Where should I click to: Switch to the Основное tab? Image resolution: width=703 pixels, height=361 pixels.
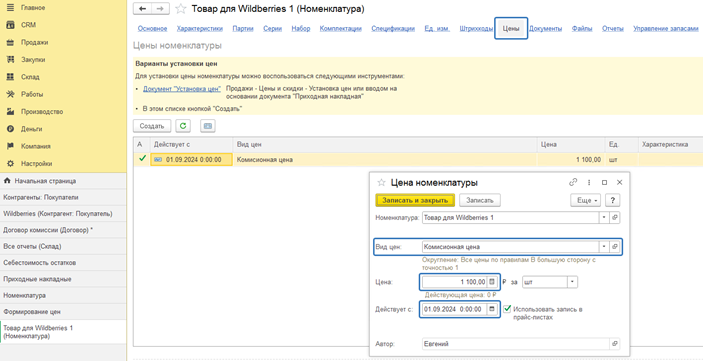point(152,29)
